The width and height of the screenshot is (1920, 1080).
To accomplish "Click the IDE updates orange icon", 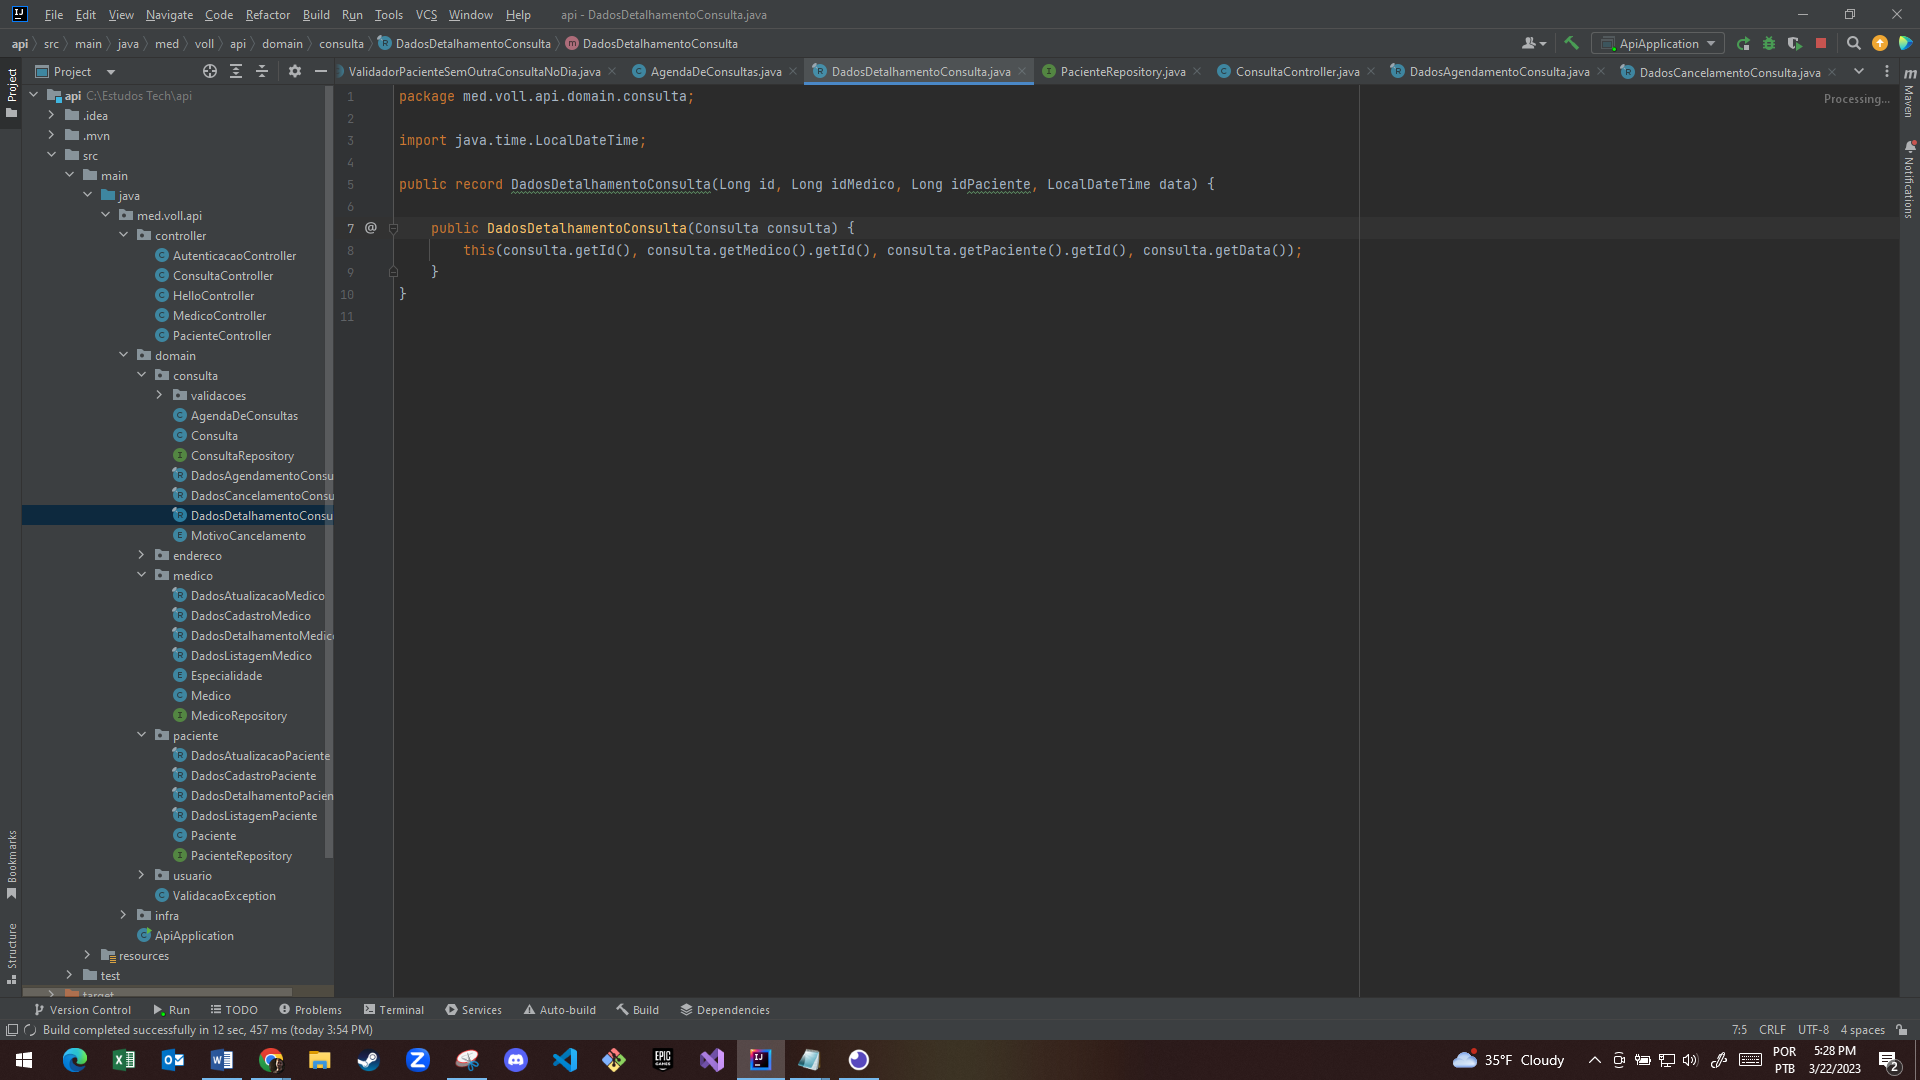I will tap(1880, 43).
